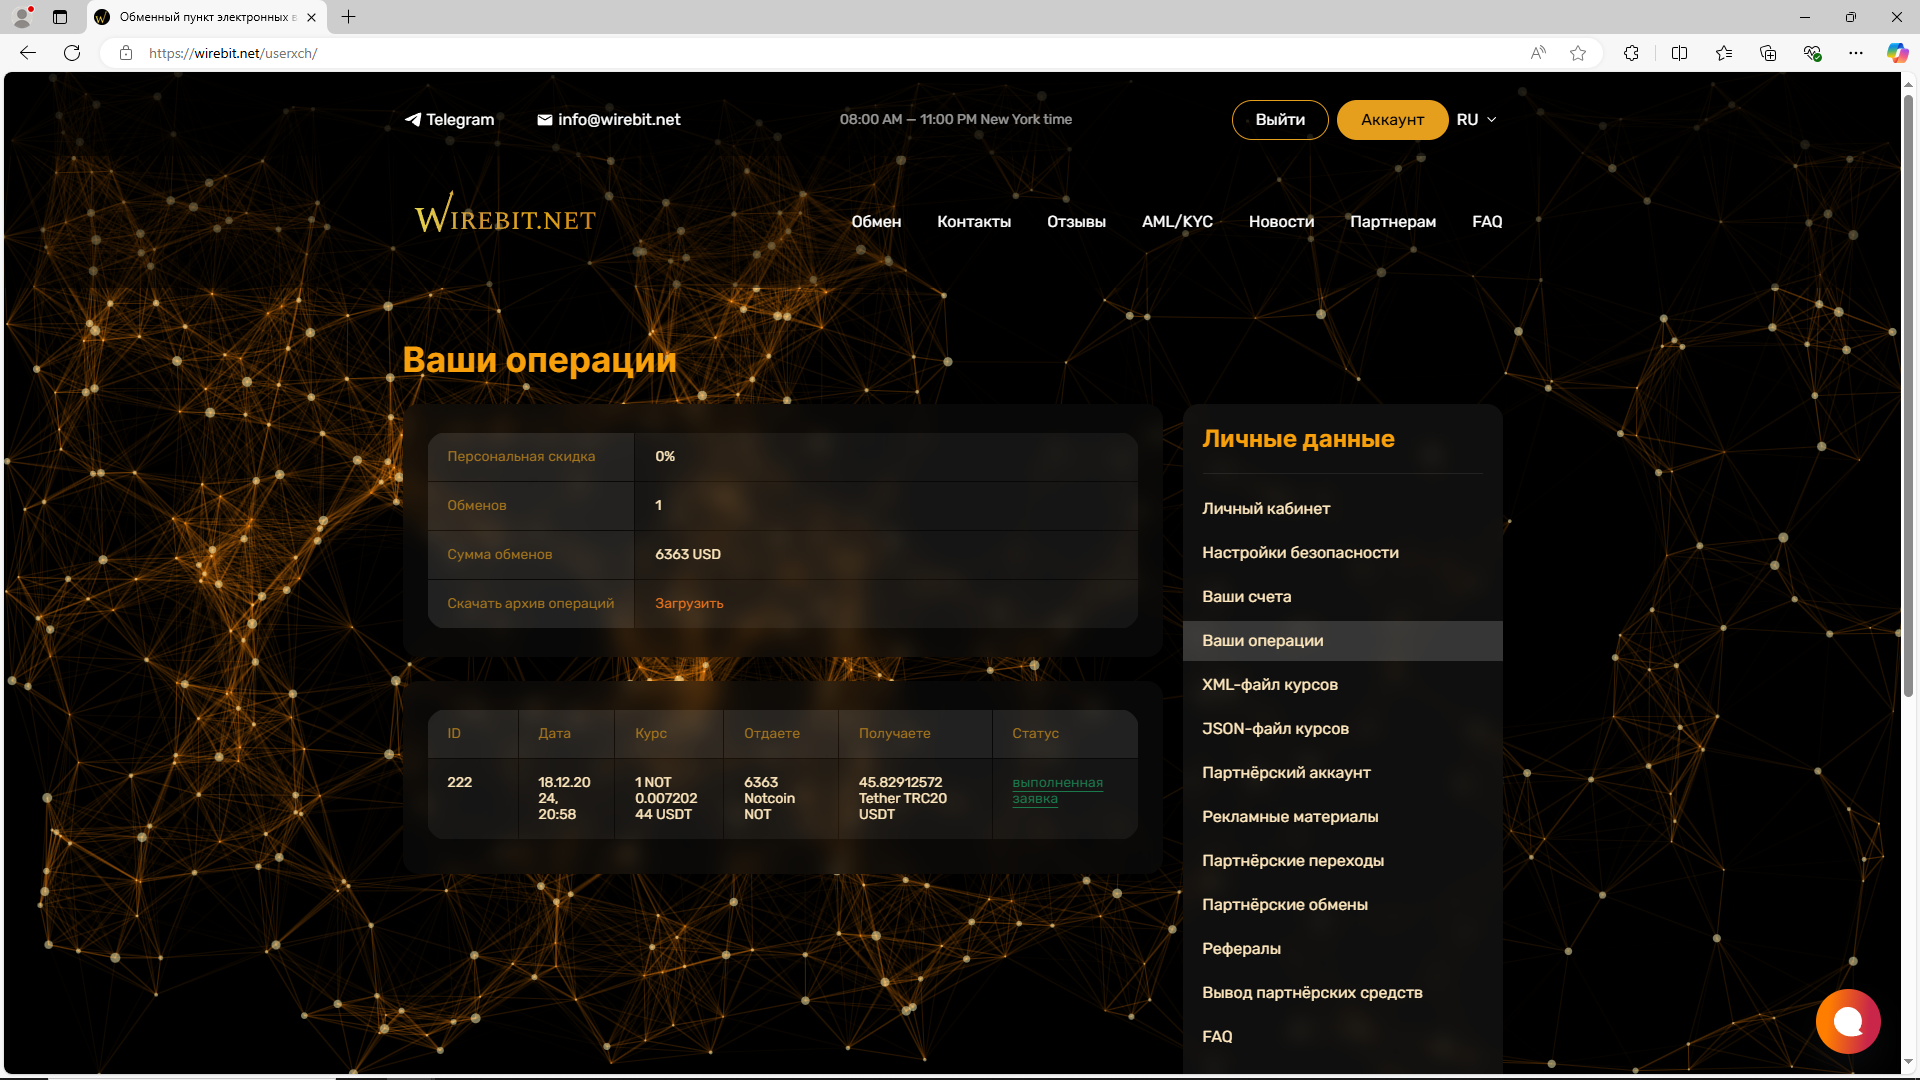This screenshot has height=1080, width=1920.
Task: Open Рекламные материалы in the sidebar
Action: (x=1290, y=817)
